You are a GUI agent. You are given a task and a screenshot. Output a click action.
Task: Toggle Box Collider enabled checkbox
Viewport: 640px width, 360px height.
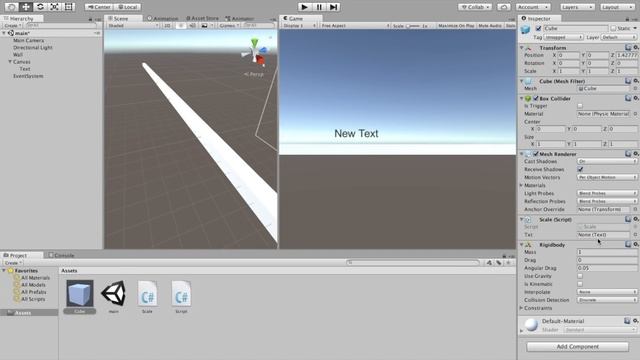coord(536,98)
